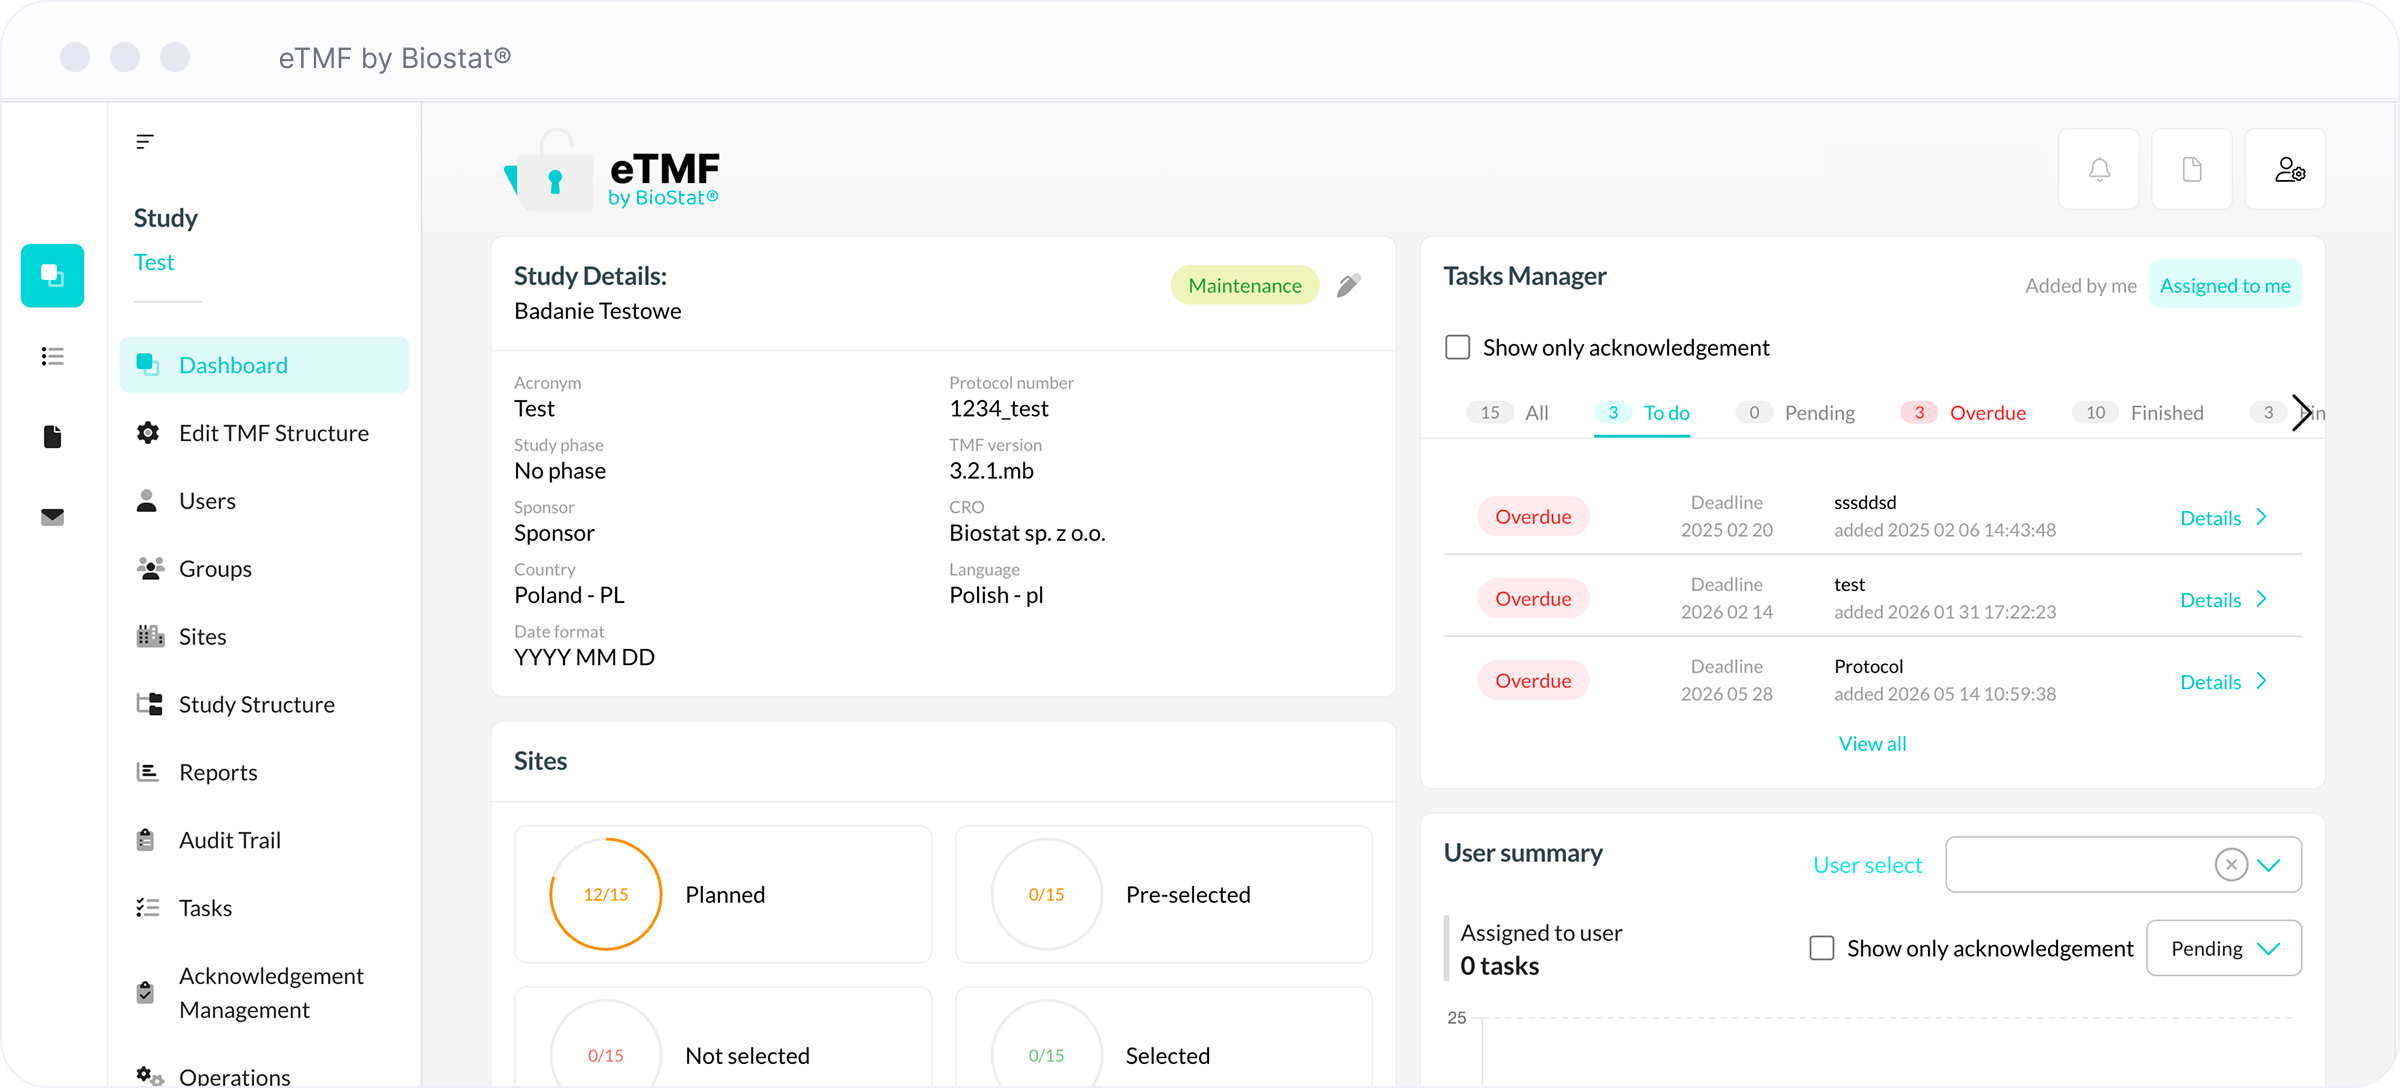Image resolution: width=2400 pixels, height=1088 pixels.
Task: Select the teal dashboard icon in left rail
Action: (x=52, y=275)
